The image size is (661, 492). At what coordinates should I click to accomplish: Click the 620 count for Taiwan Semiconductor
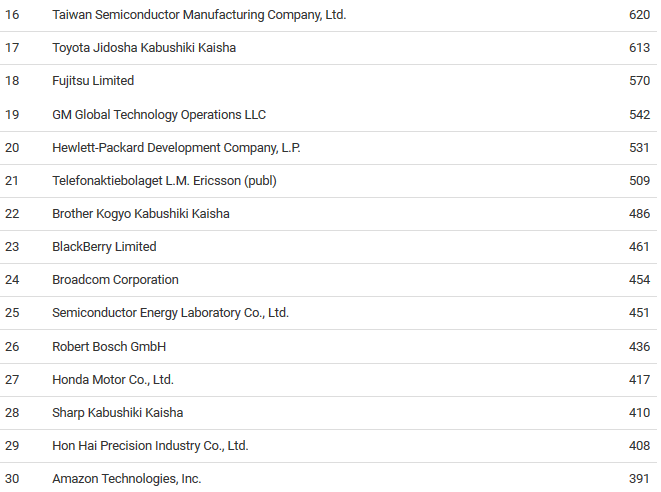(640, 15)
